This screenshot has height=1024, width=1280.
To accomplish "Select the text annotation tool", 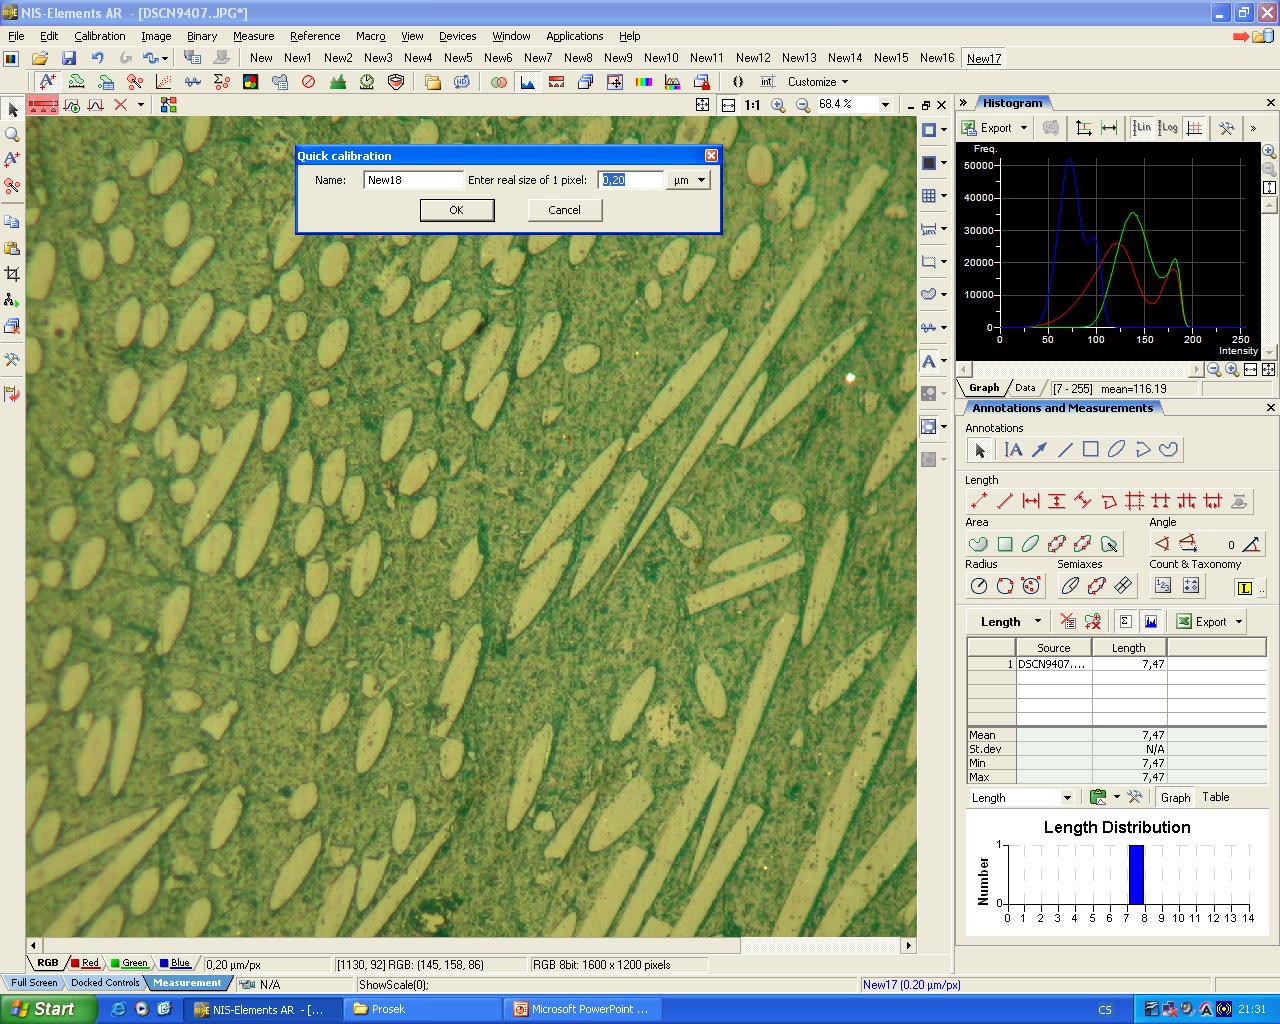I will [1013, 450].
